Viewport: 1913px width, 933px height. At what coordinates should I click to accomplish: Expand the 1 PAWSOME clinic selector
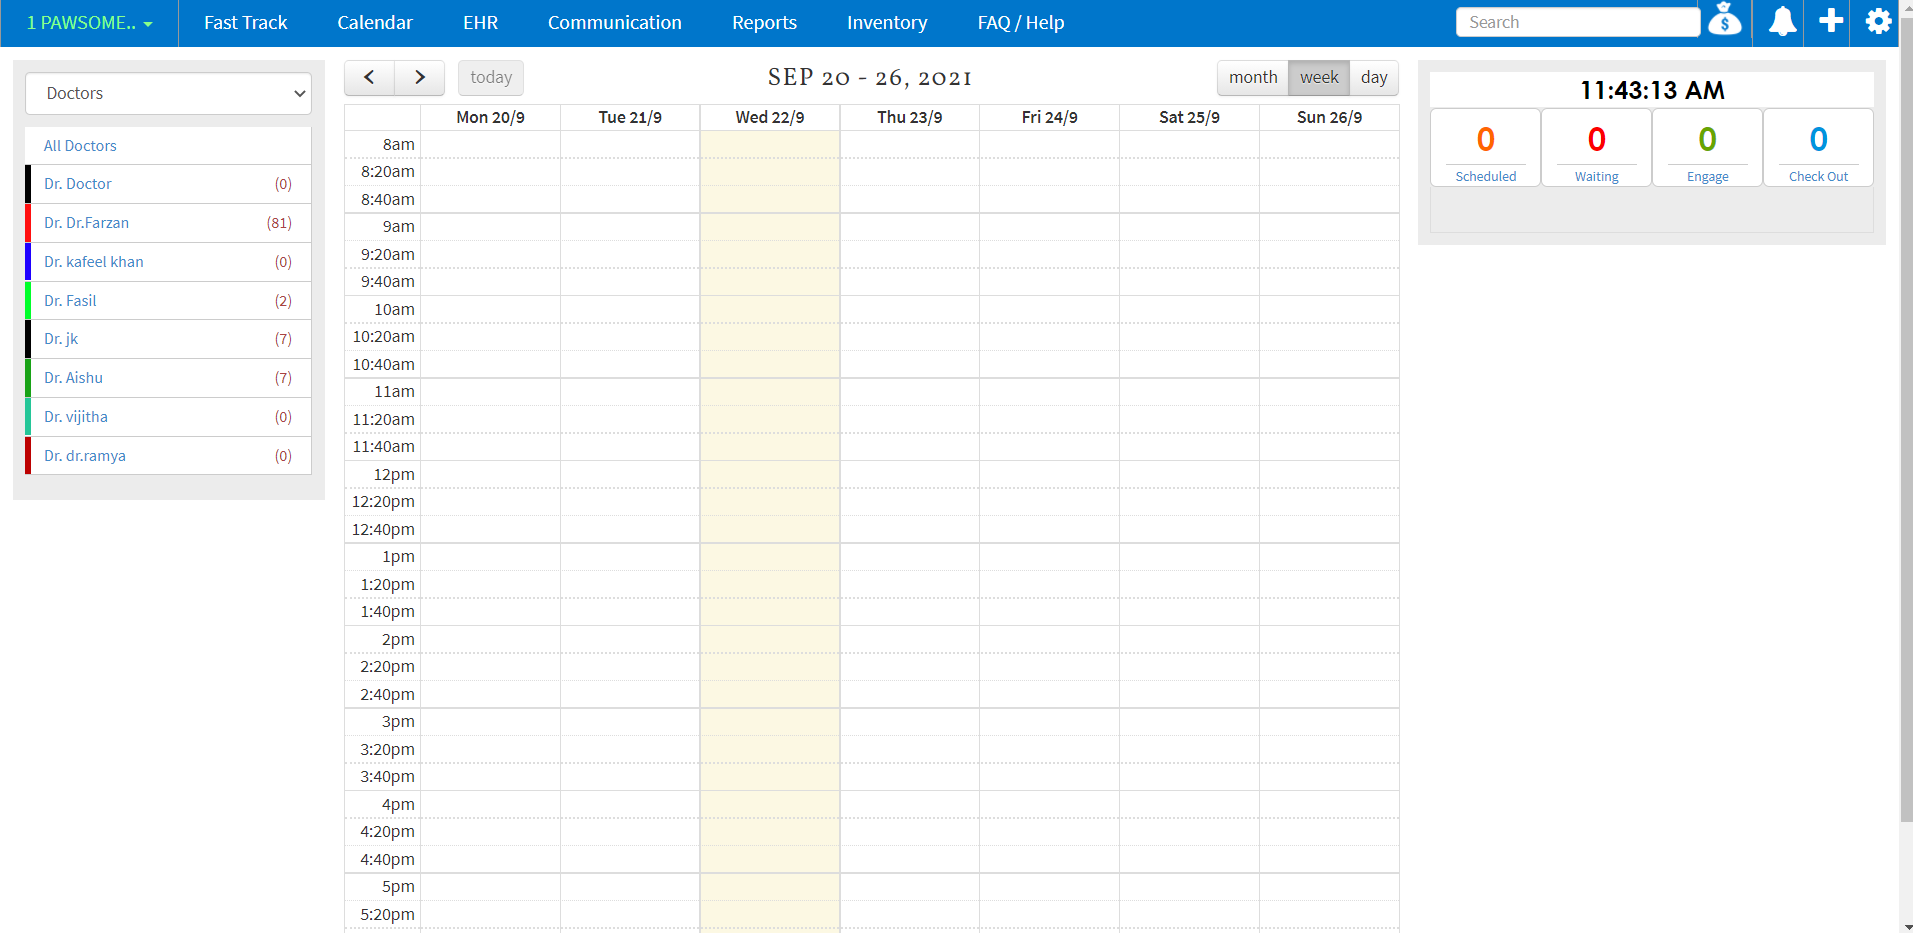point(88,22)
